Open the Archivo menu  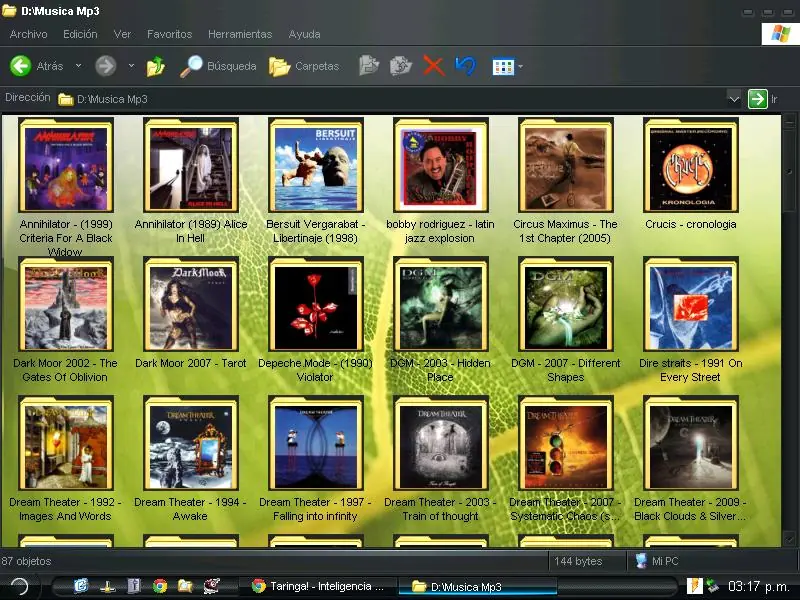29,34
